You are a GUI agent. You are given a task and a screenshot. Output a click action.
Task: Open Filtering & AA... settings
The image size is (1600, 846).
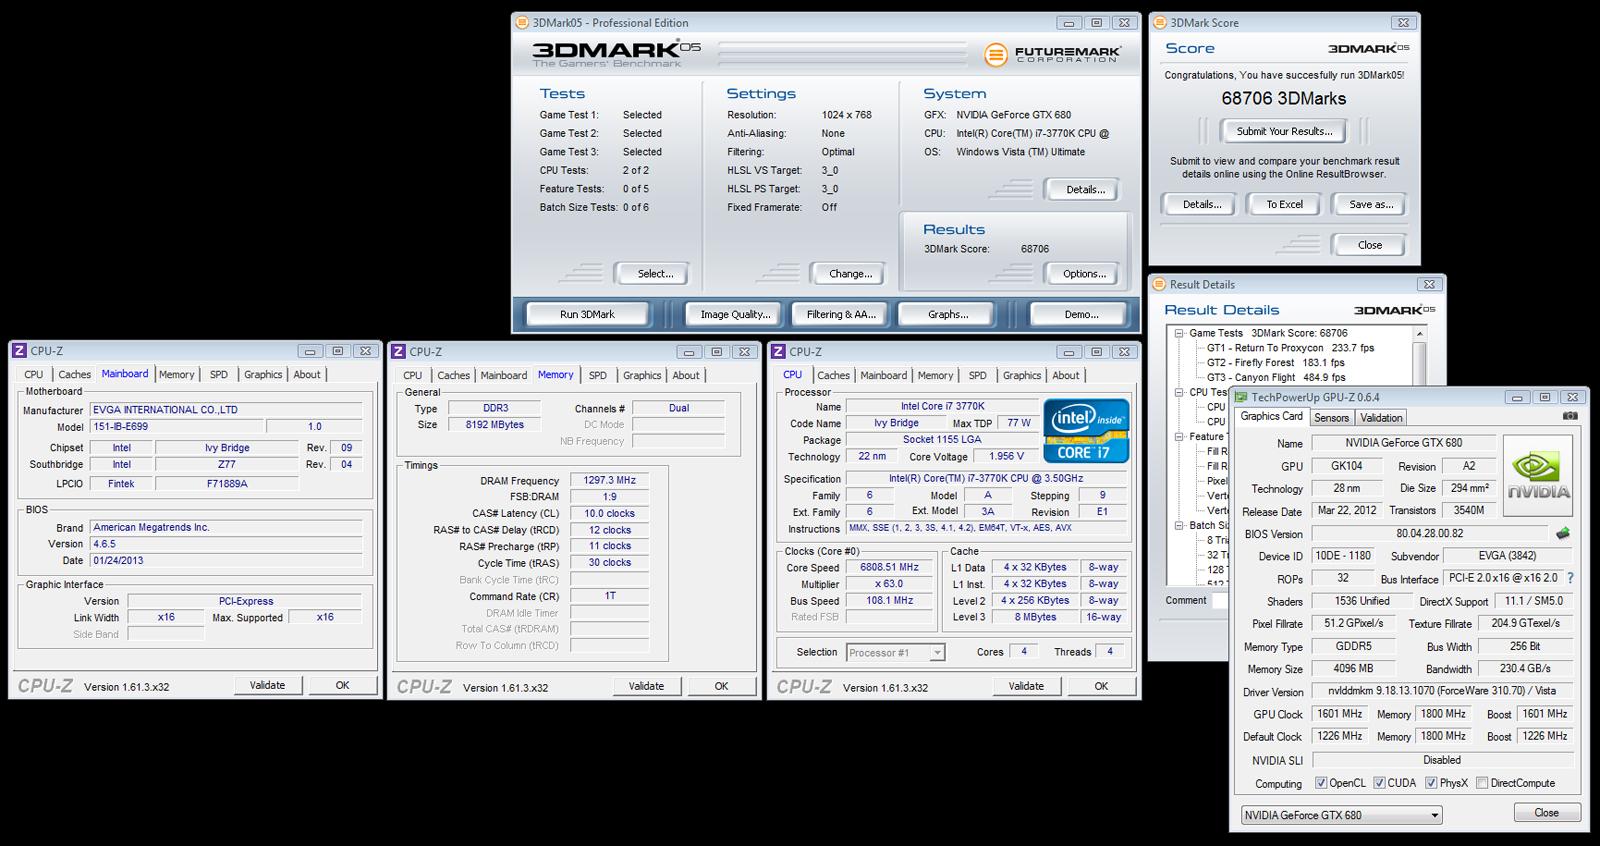pyautogui.click(x=841, y=314)
